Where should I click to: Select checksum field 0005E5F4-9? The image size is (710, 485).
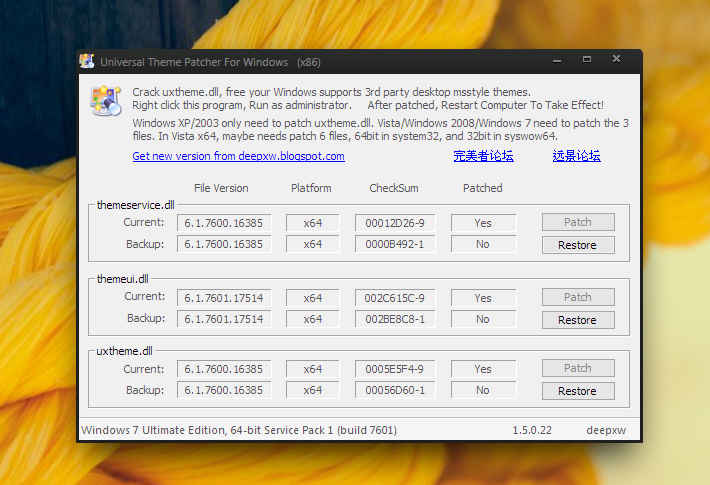click(x=395, y=369)
